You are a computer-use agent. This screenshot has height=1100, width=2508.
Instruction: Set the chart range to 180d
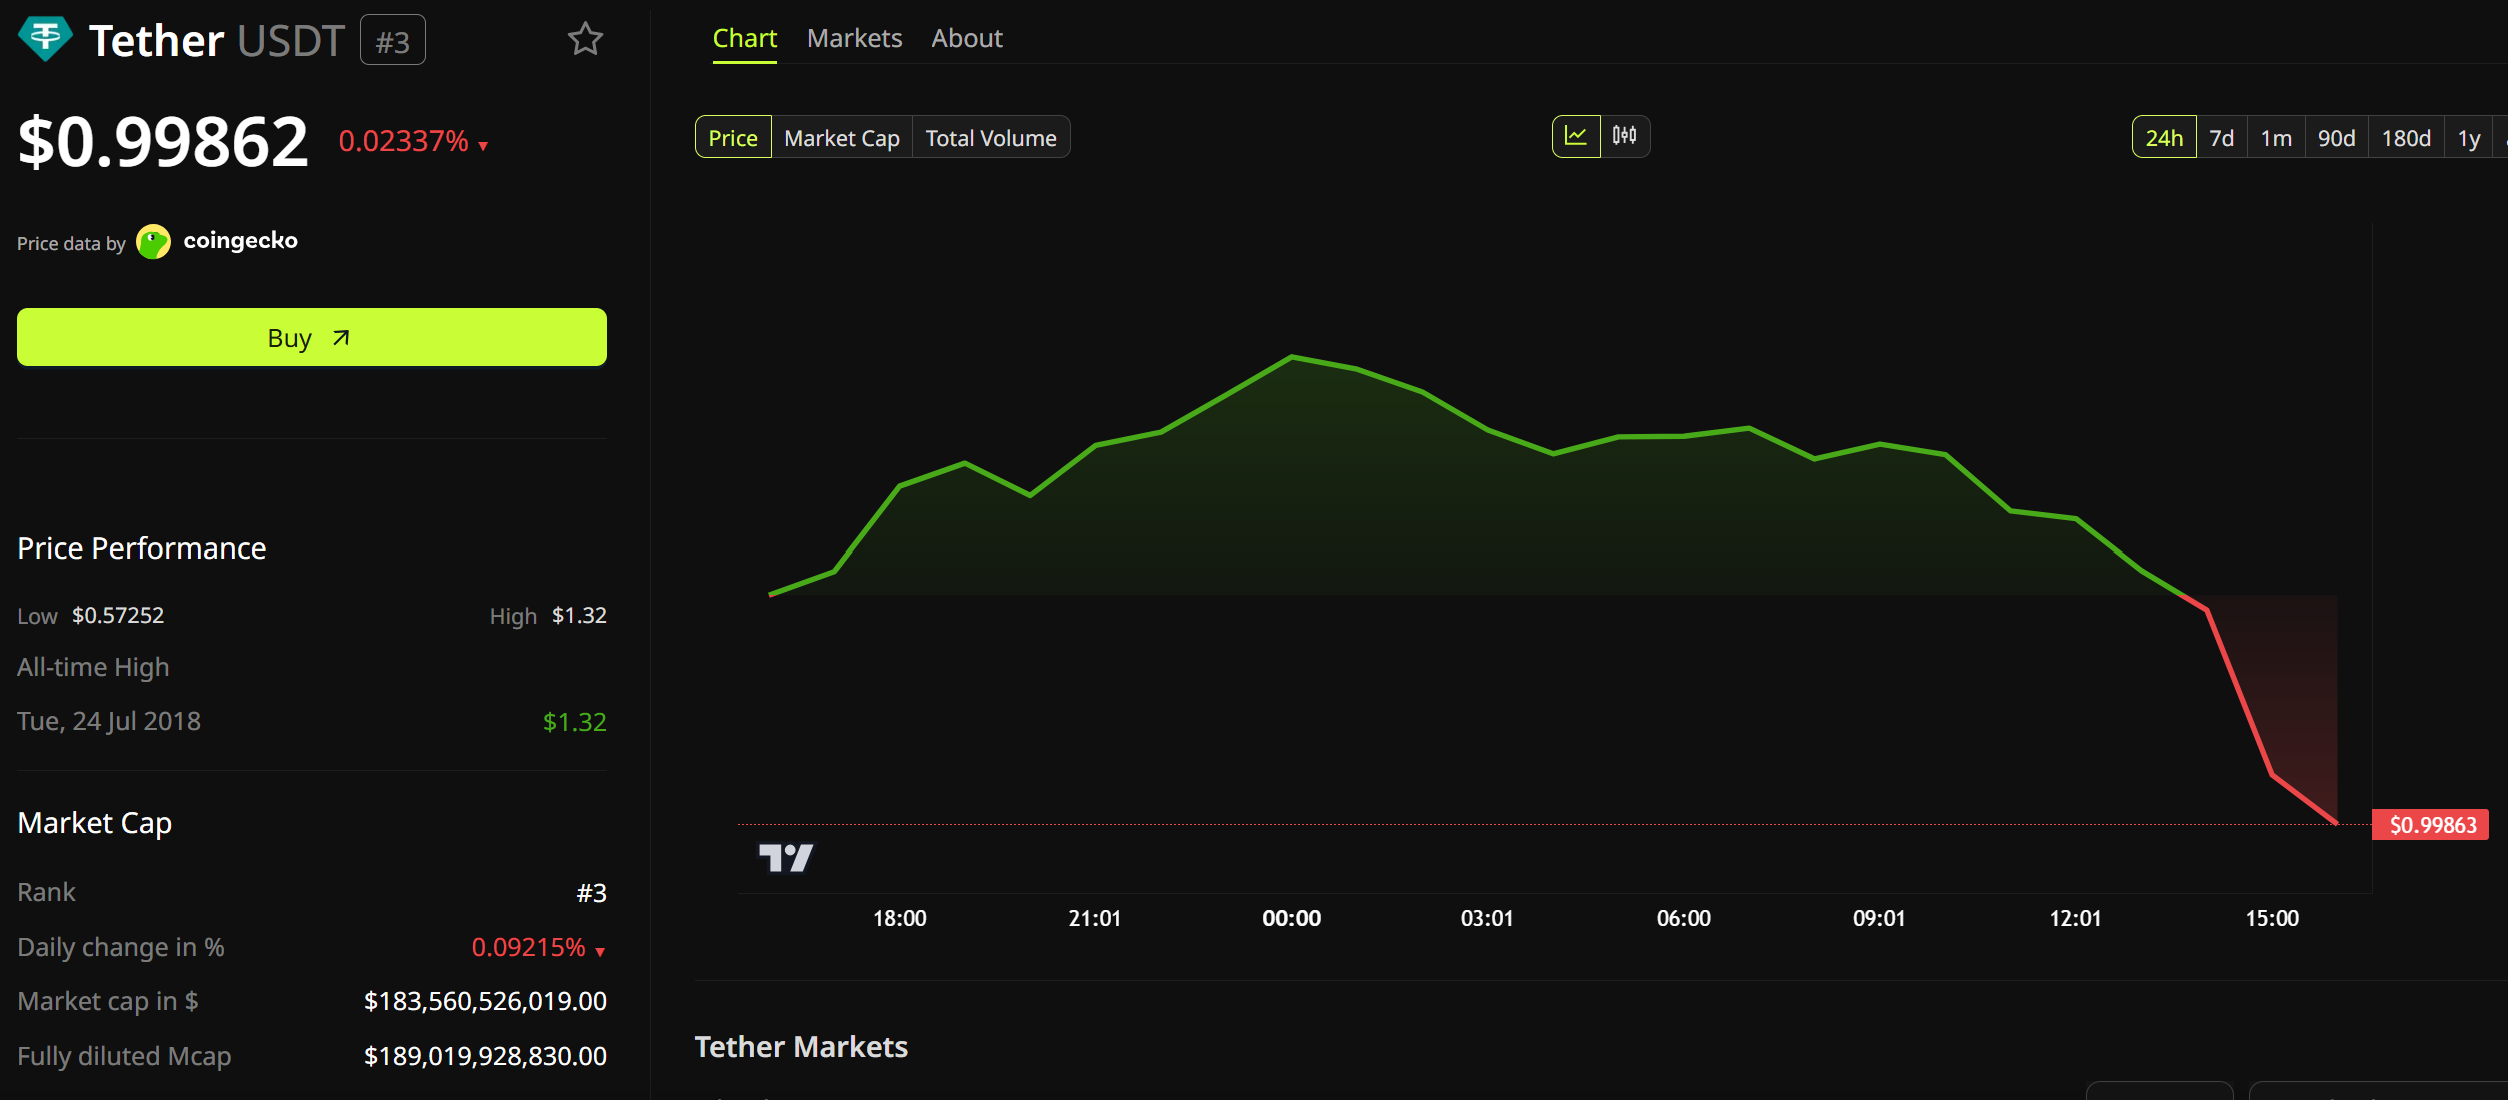point(2406,137)
